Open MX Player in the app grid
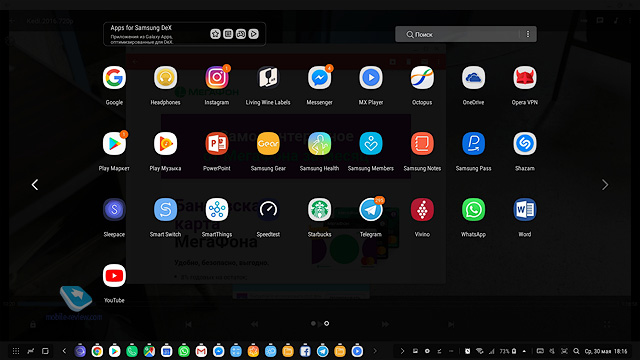The width and height of the screenshot is (640, 360). click(x=371, y=78)
